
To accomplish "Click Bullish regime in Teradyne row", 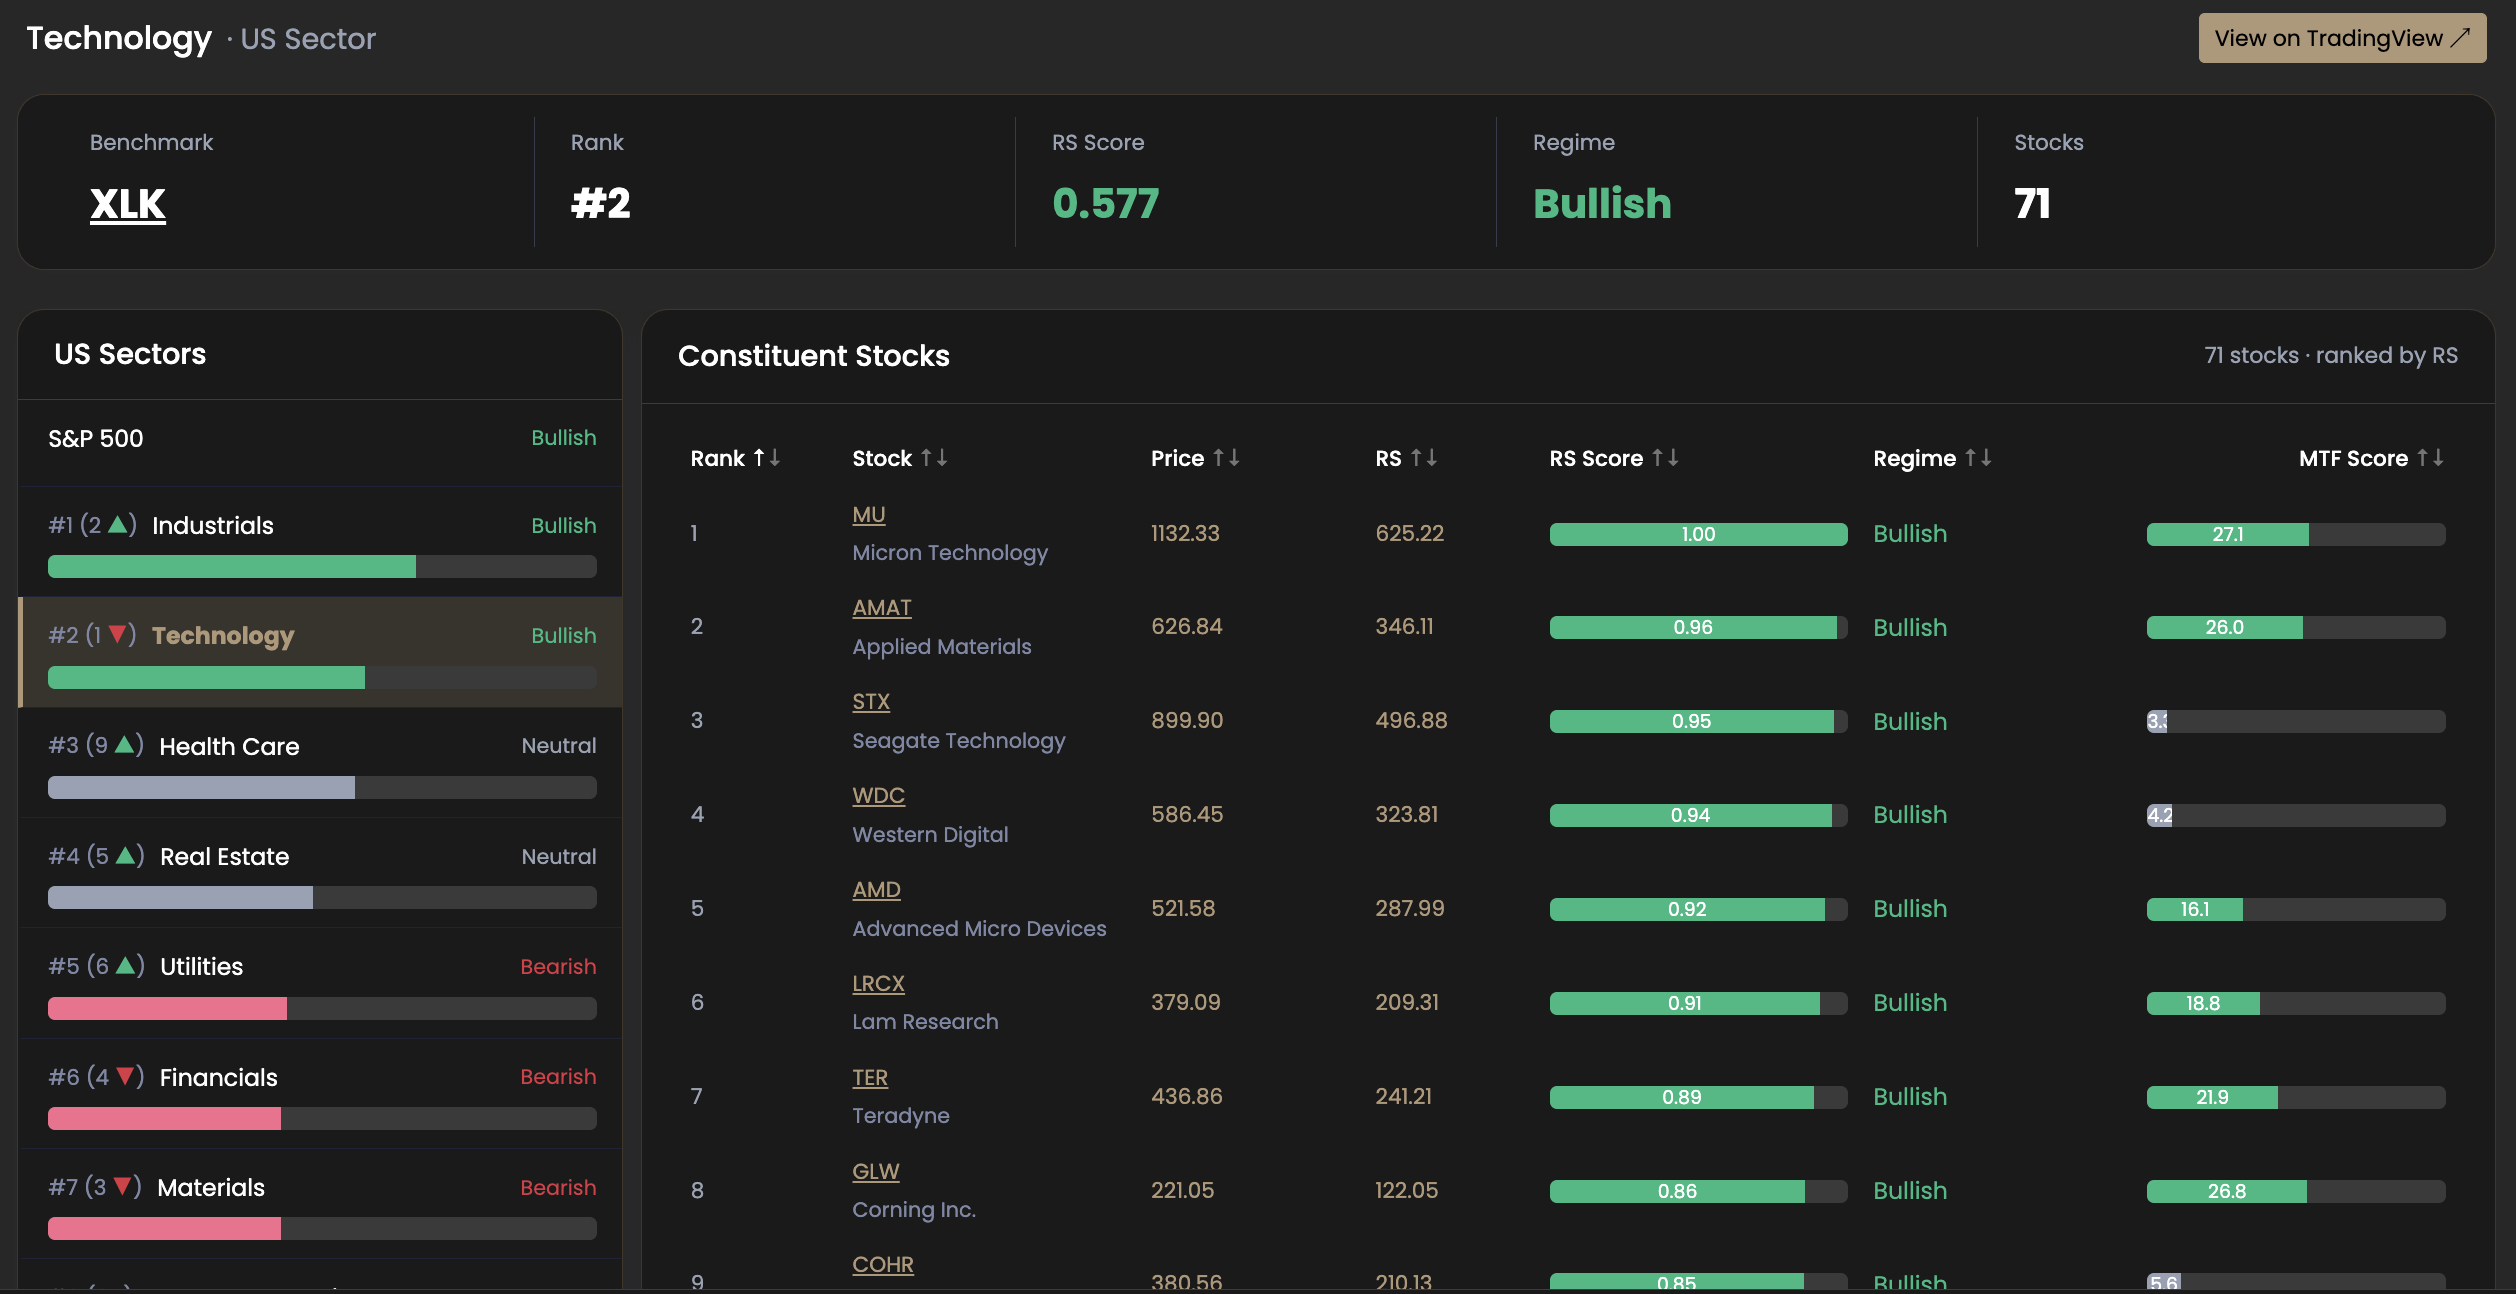I will pyautogui.click(x=1910, y=1096).
